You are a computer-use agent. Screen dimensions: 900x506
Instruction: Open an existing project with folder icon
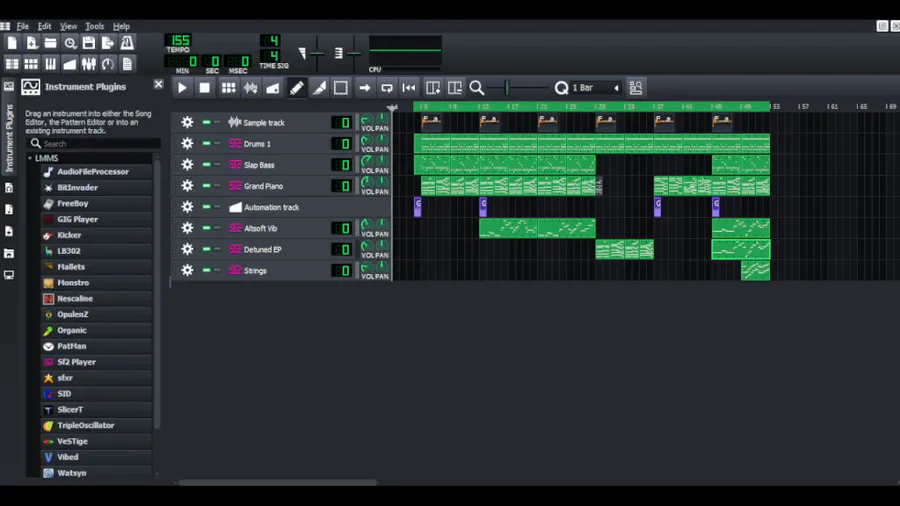point(51,43)
